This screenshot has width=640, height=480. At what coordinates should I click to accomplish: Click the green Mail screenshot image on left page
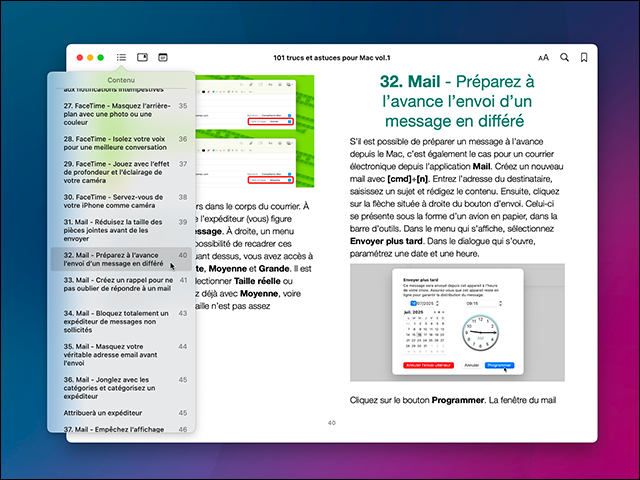pyautogui.click(x=255, y=131)
